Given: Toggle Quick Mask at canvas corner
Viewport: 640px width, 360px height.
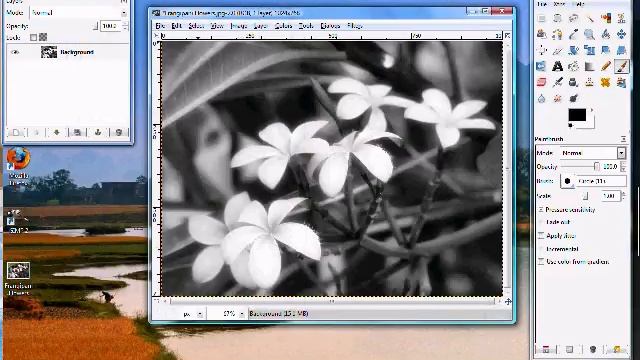Looking at the screenshot, I should 156,301.
